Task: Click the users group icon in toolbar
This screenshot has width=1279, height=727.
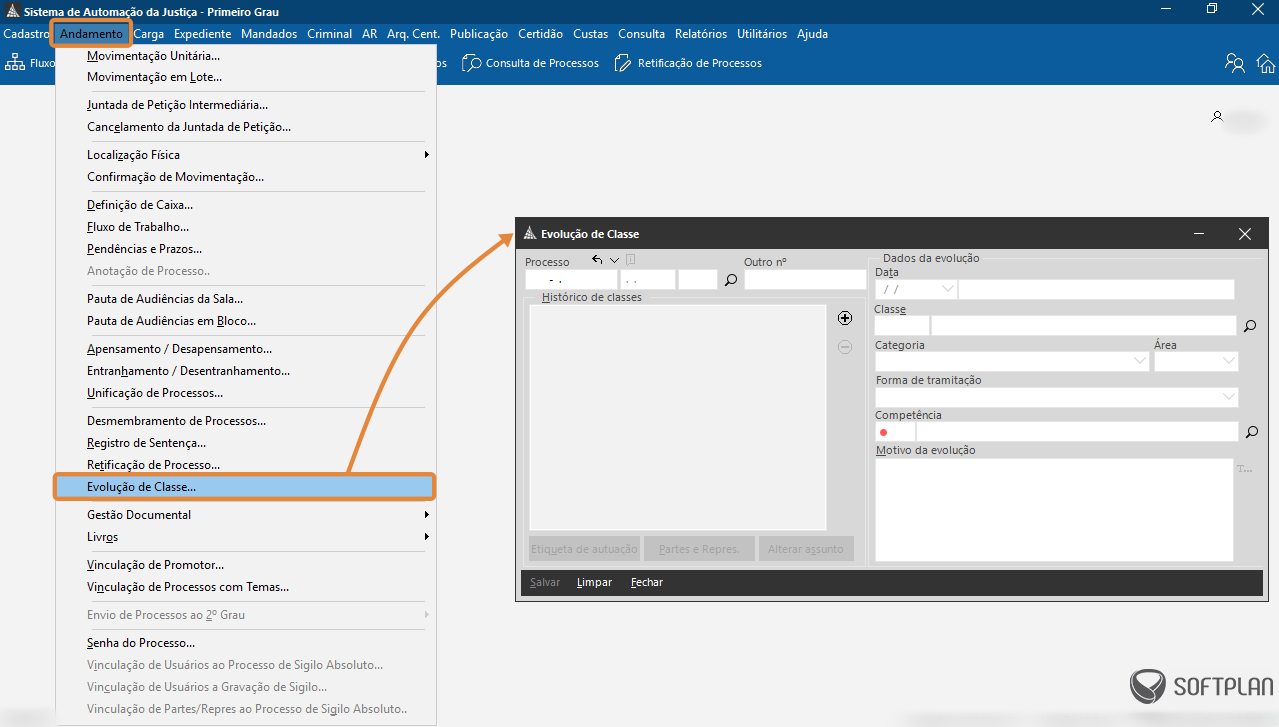Action: (1235, 63)
